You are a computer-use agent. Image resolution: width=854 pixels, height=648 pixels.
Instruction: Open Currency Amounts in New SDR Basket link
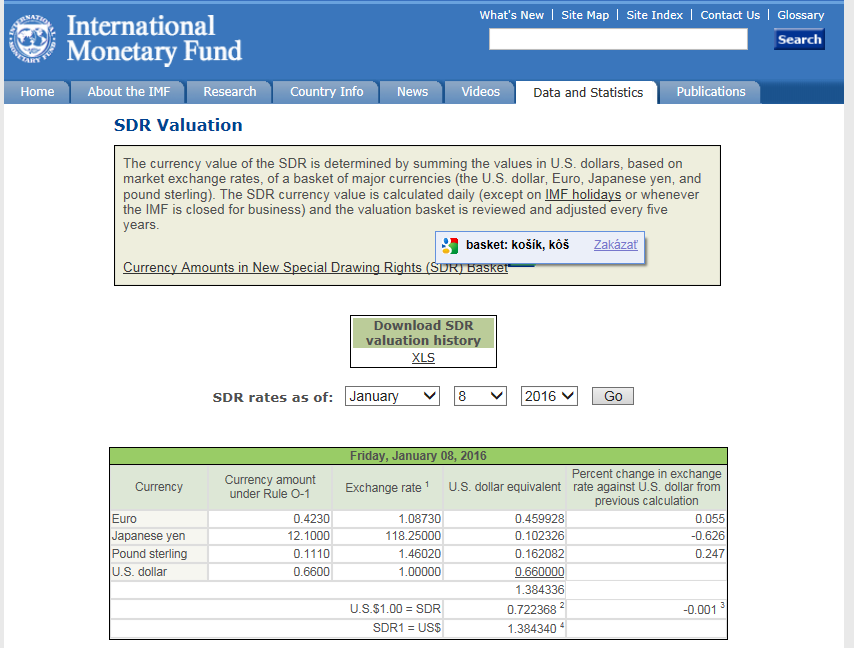(x=315, y=267)
